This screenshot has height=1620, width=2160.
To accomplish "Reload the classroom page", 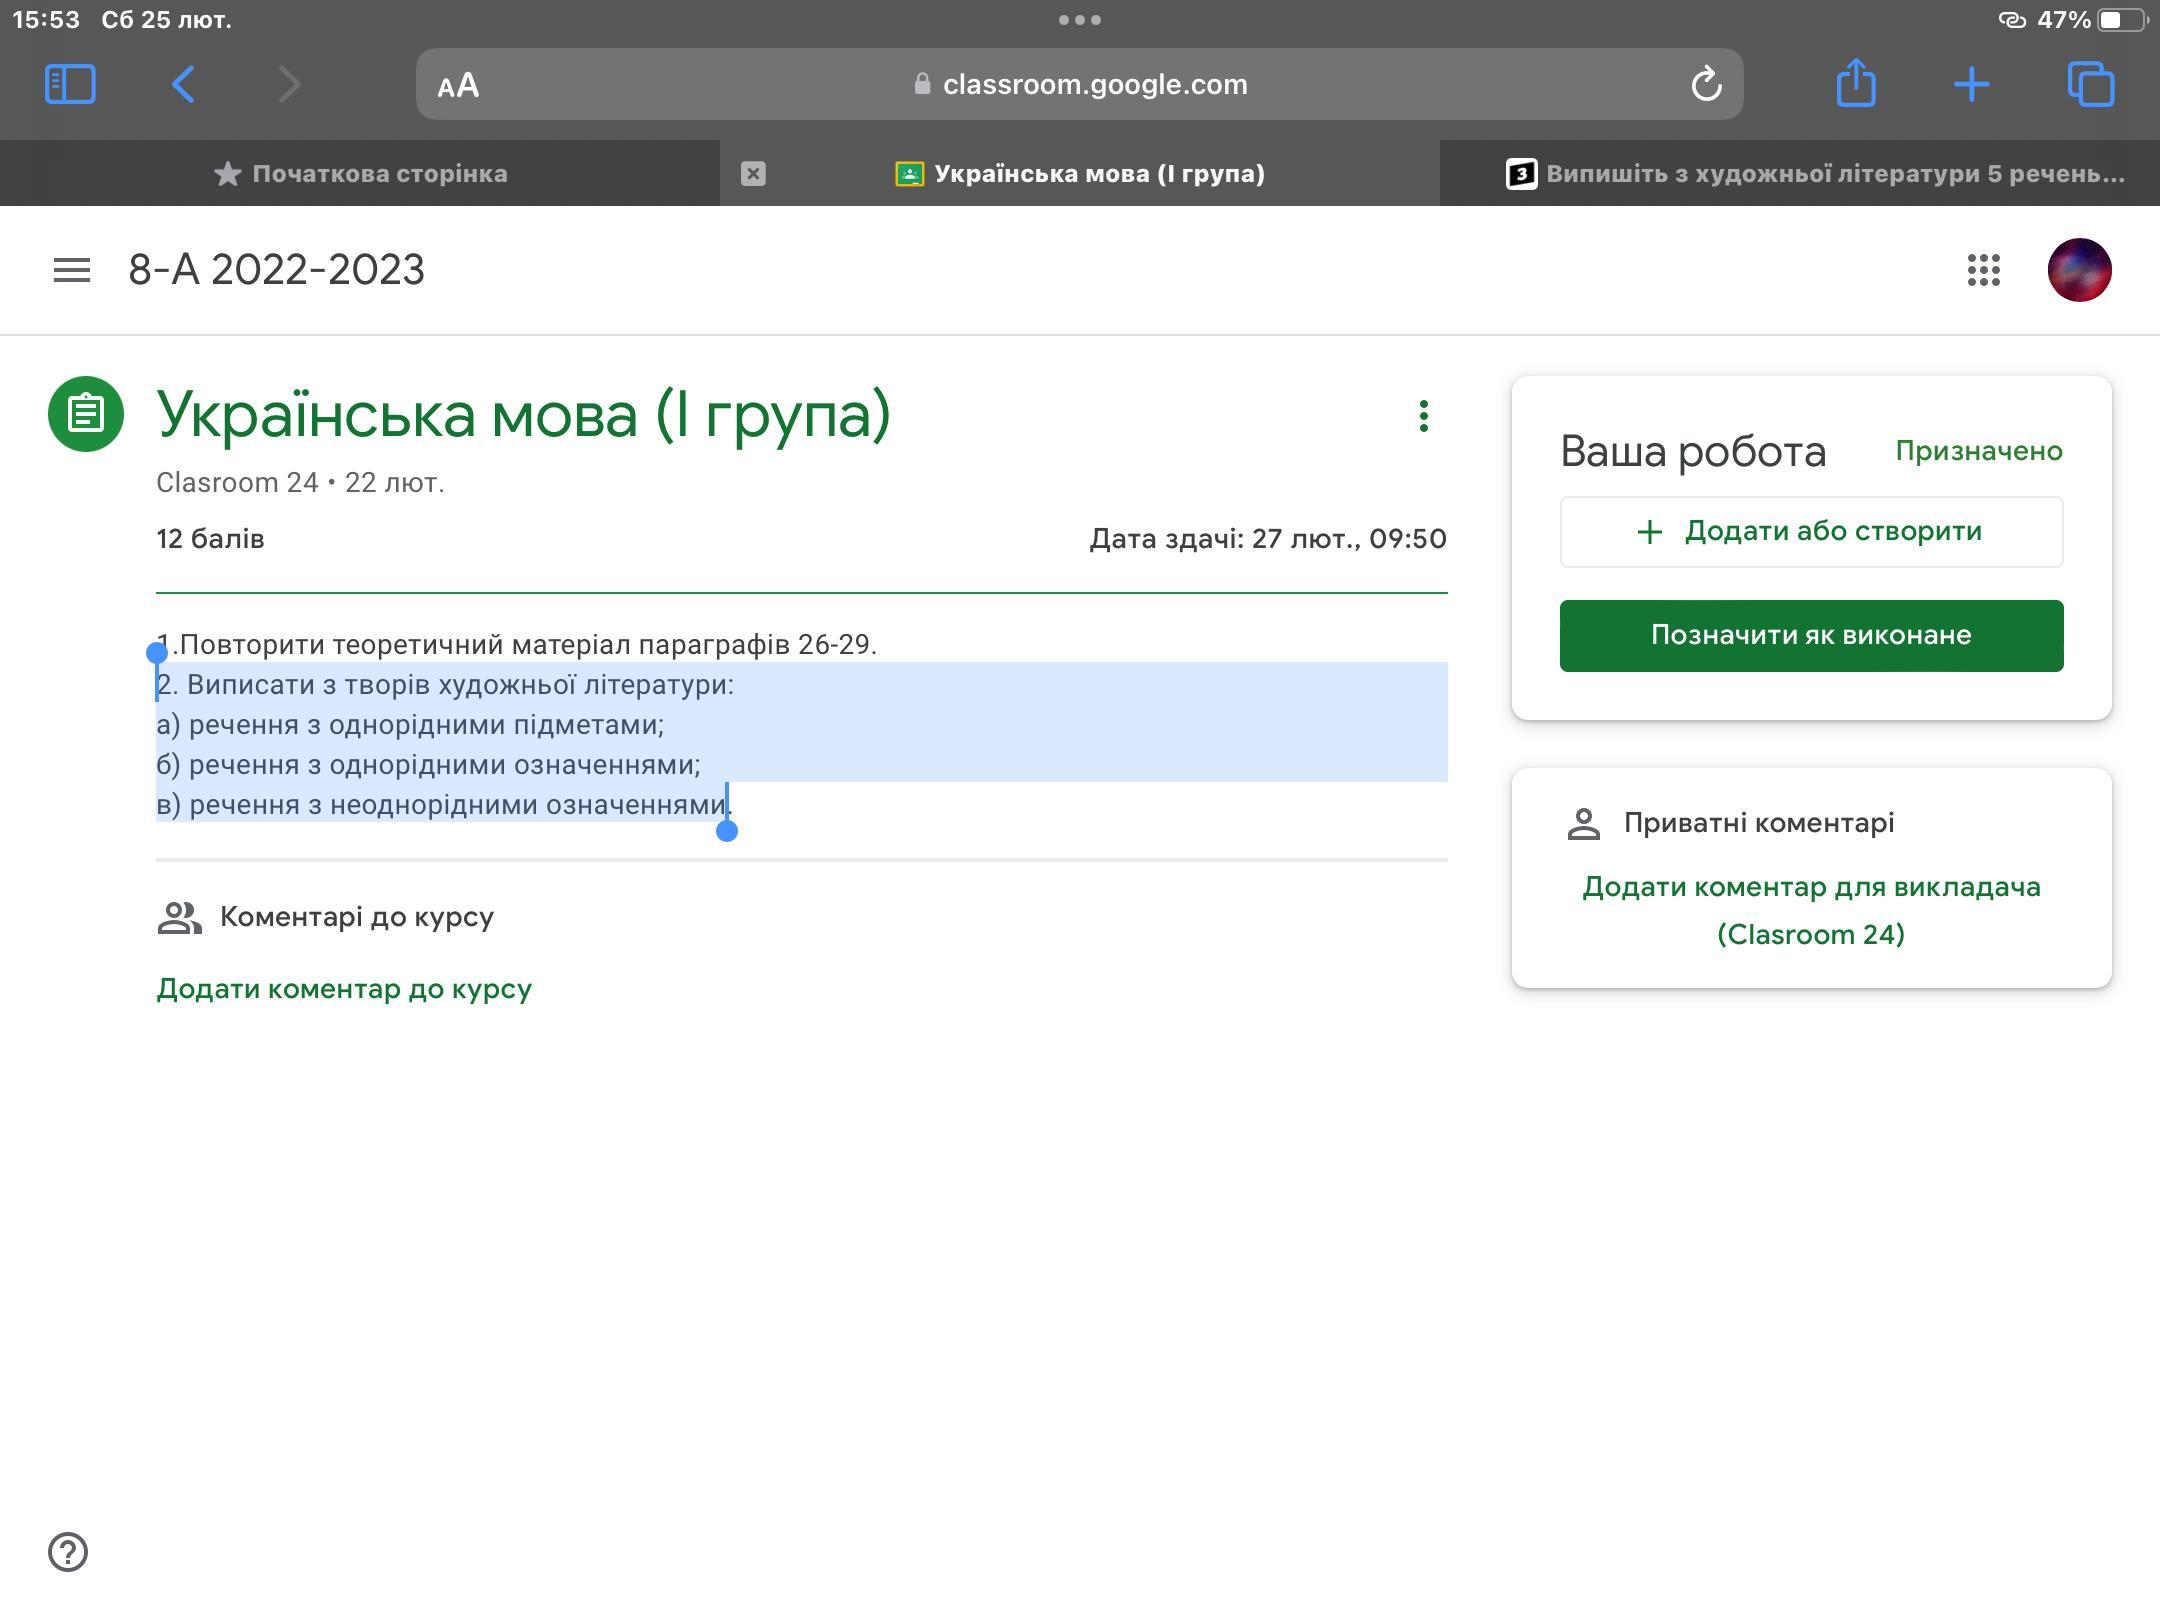I will tap(1706, 84).
